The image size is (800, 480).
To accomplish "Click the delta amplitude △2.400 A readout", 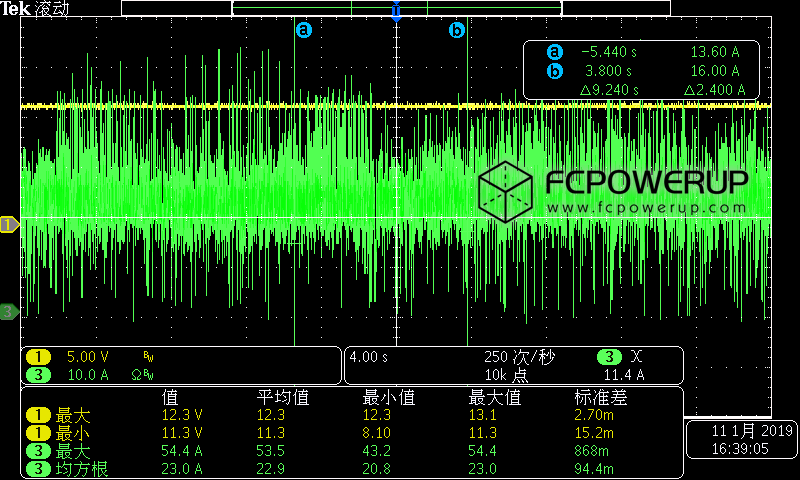I will point(715,90).
